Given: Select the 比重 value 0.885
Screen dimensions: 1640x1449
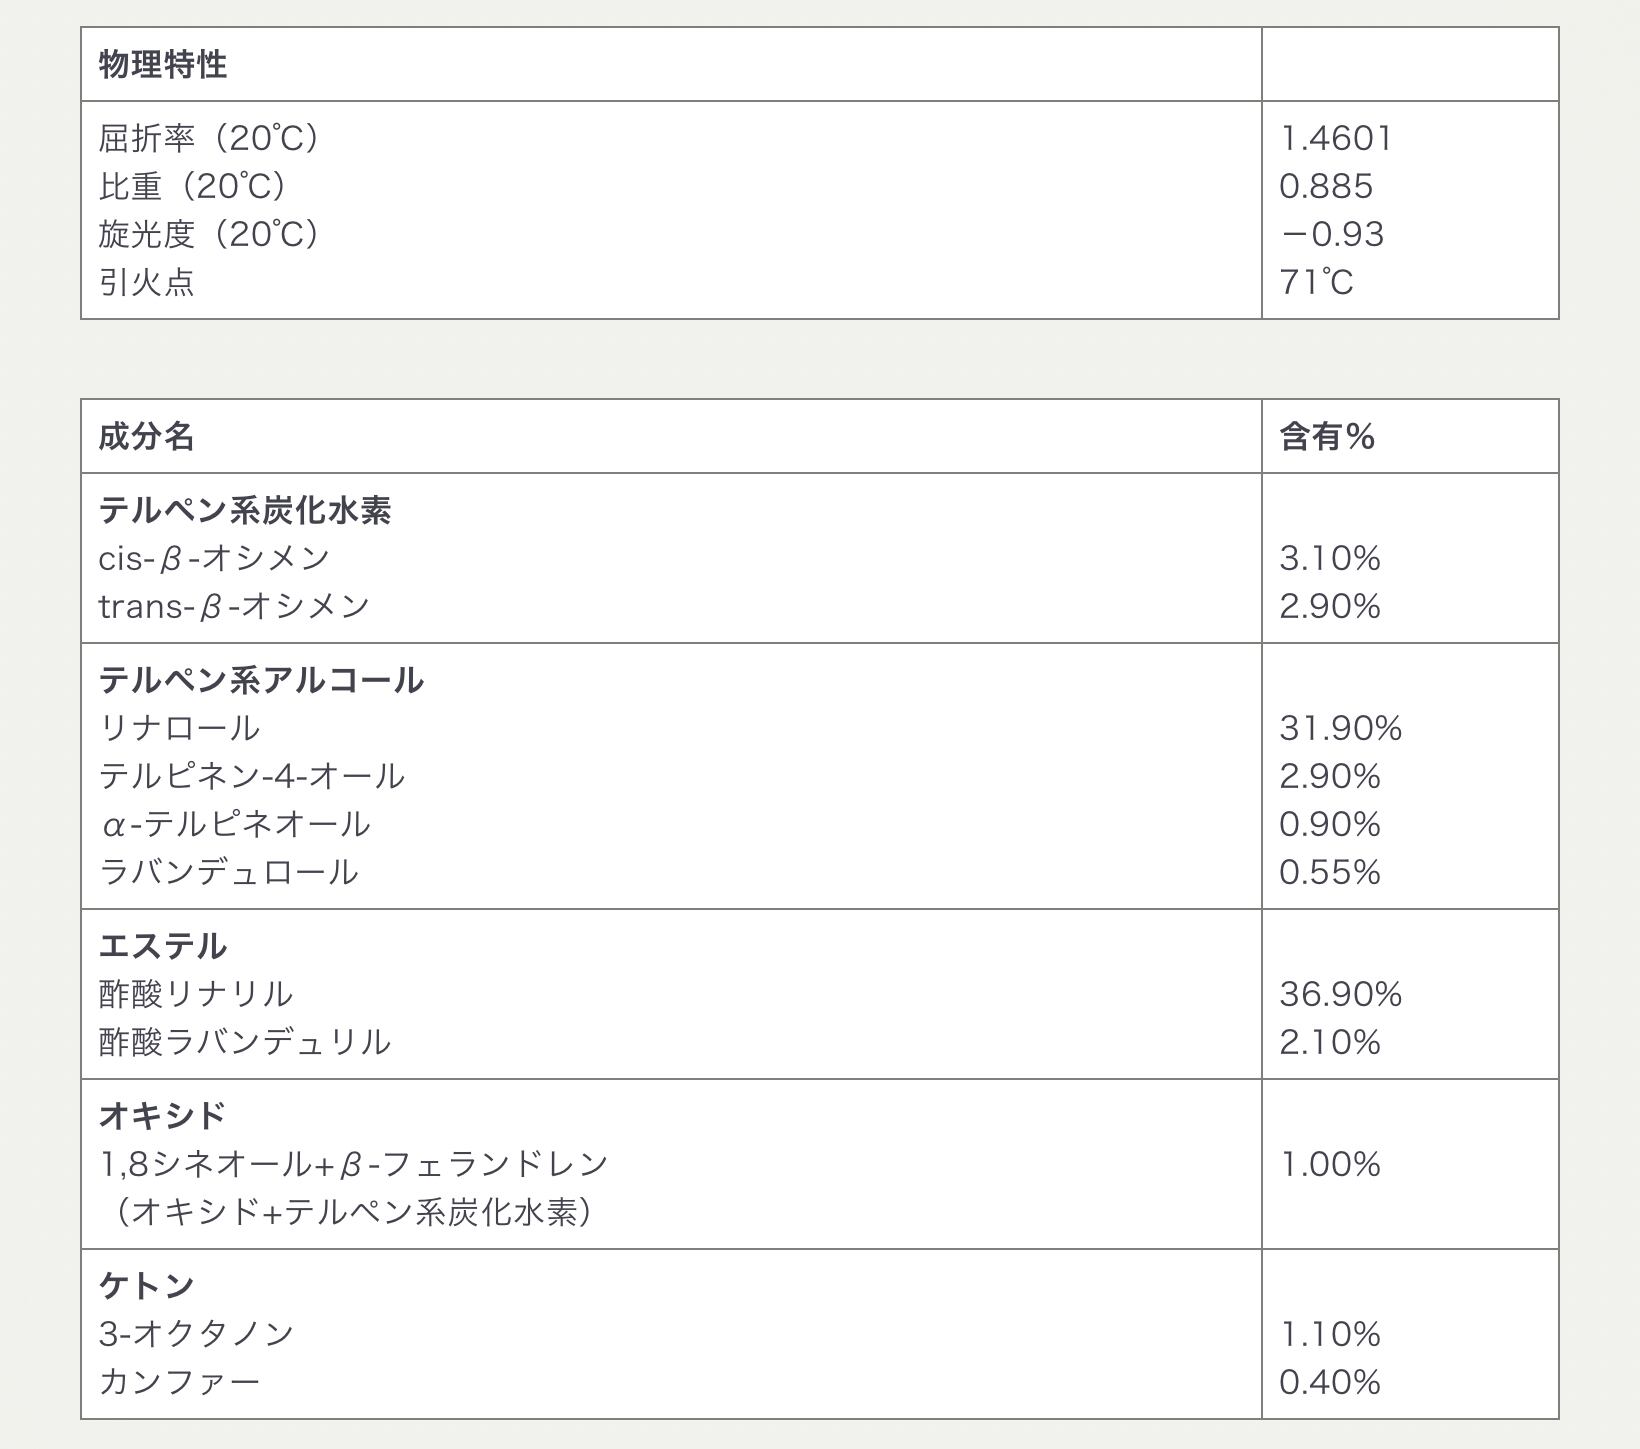Looking at the screenshot, I should click(1326, 186).
